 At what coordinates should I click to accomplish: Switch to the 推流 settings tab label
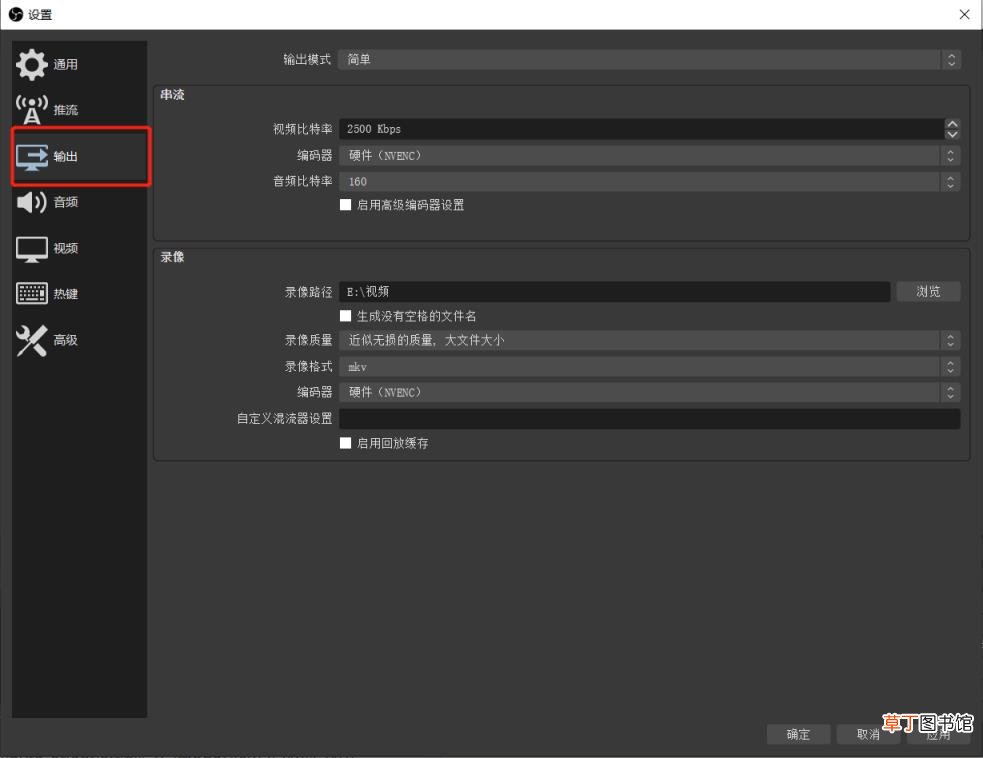pyautogui.click(x=65, y=110)
